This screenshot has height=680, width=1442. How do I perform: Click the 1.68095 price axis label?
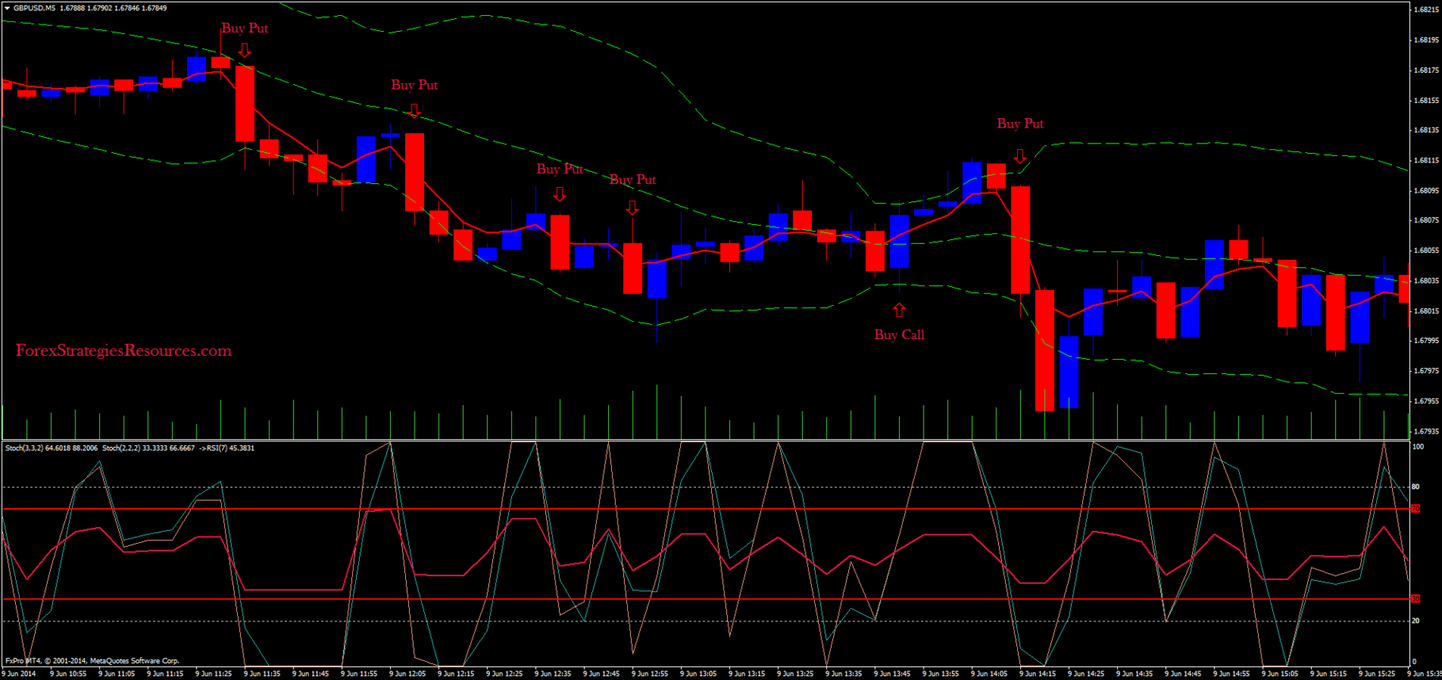1426,191
